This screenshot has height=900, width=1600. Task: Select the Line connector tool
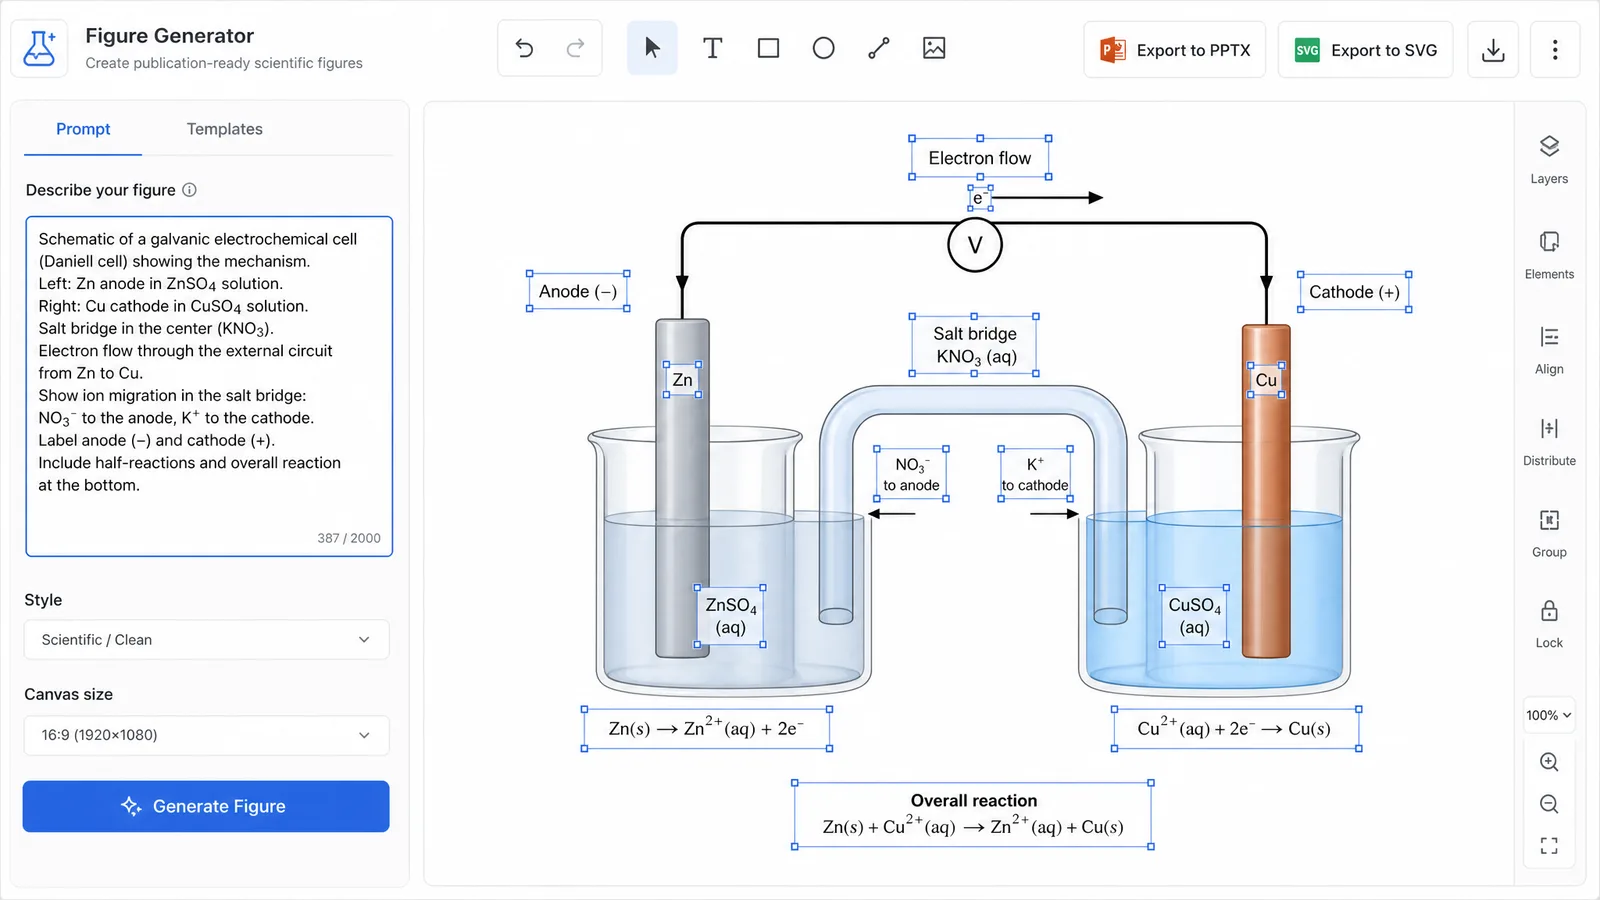point(879,48)
